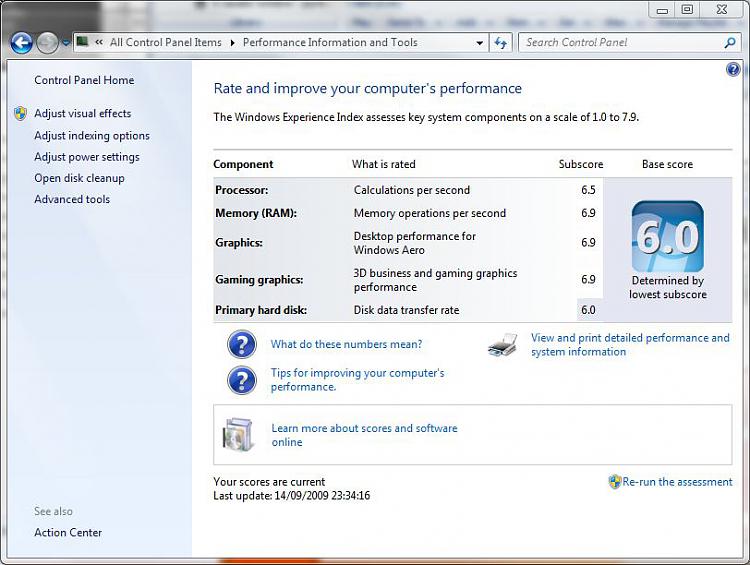Select the Graphics: row label
This screenshot has height=565, width=750.
(x=239, y=243)
